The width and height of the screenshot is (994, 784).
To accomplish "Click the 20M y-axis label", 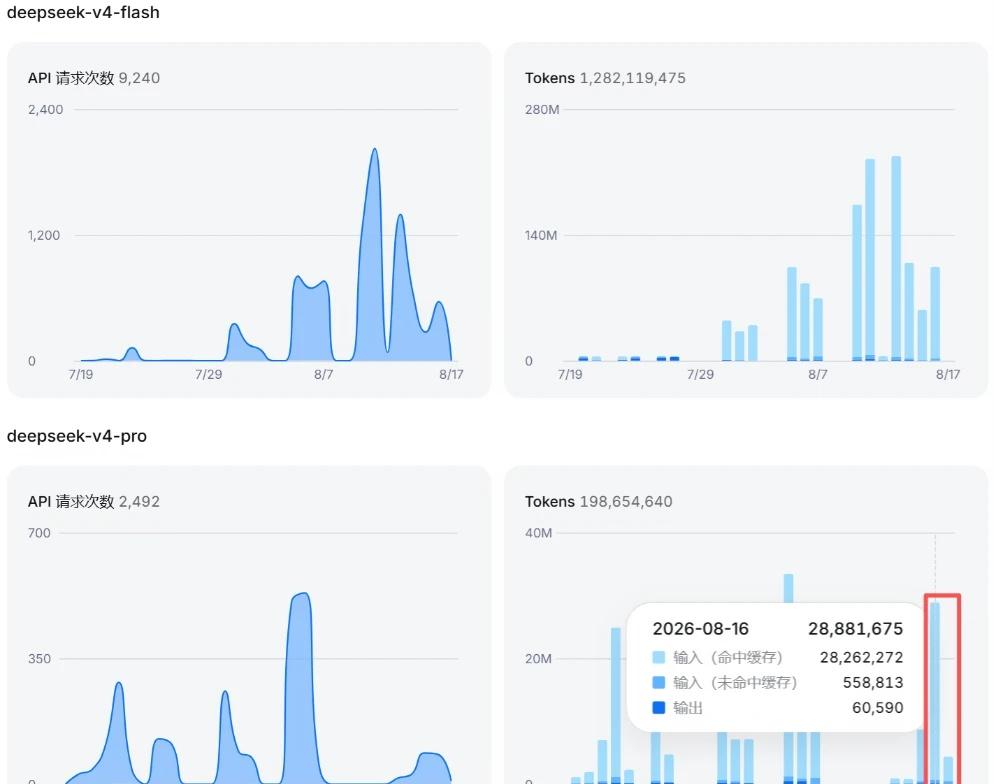I will (538, 659).
